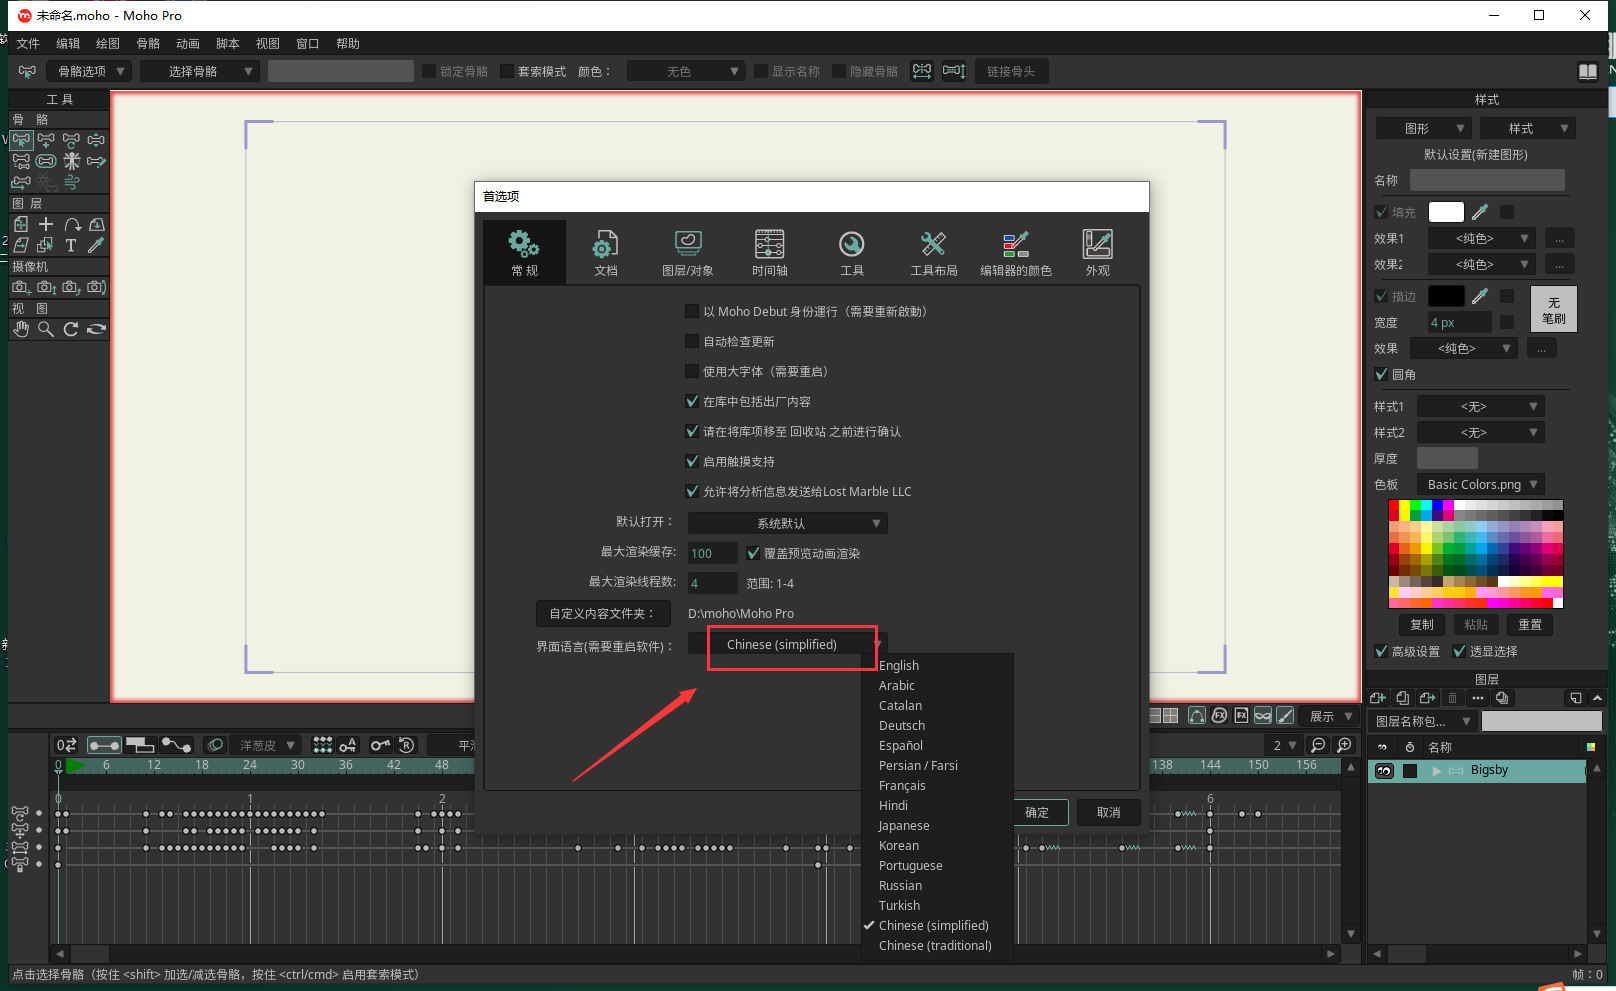Open the 样式 dropdown in style panel
This screenshot has width=1616, height=991.
(x=1528, y=128)
